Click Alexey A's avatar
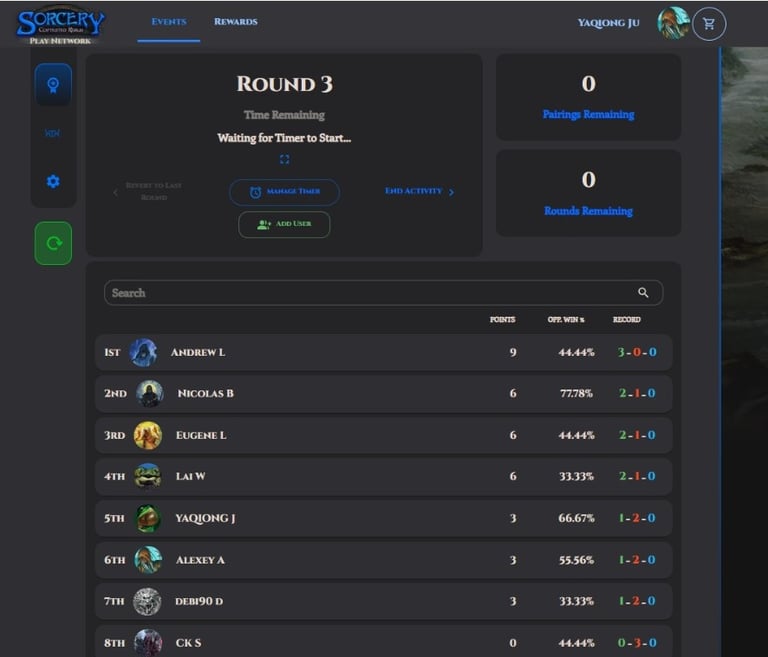 point(147,560)
